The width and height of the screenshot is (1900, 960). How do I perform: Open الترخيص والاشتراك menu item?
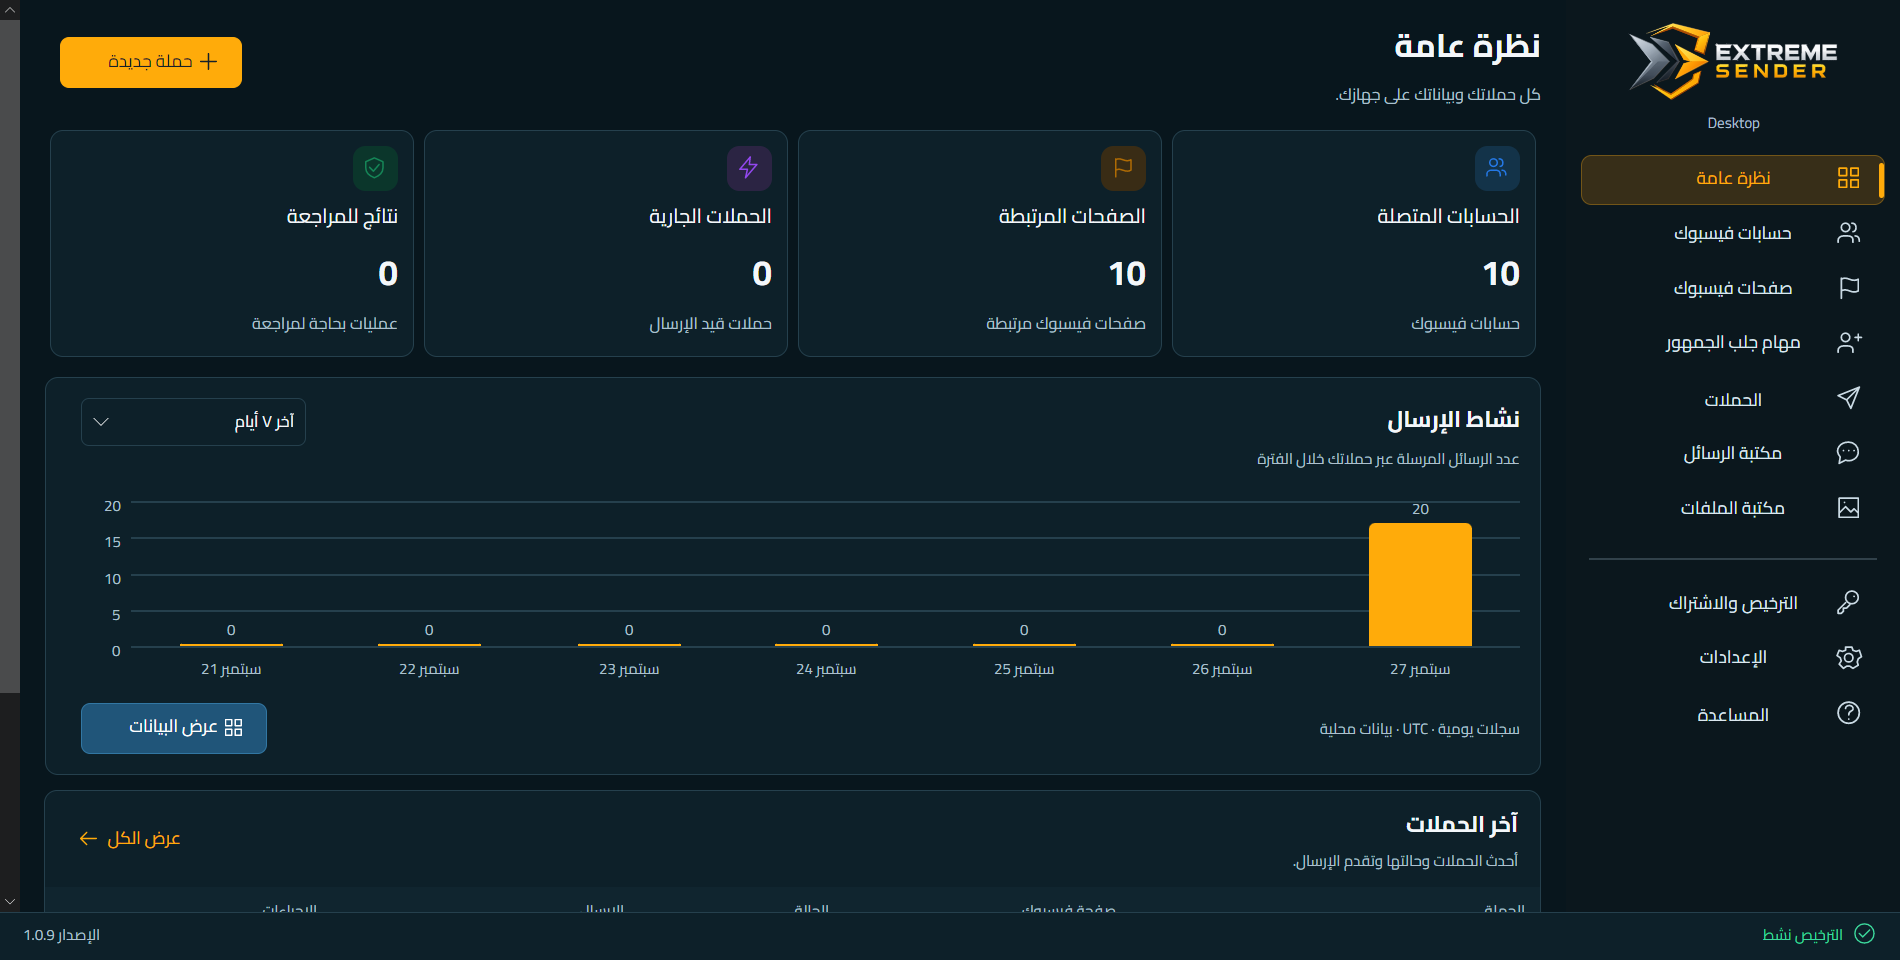1732,602
